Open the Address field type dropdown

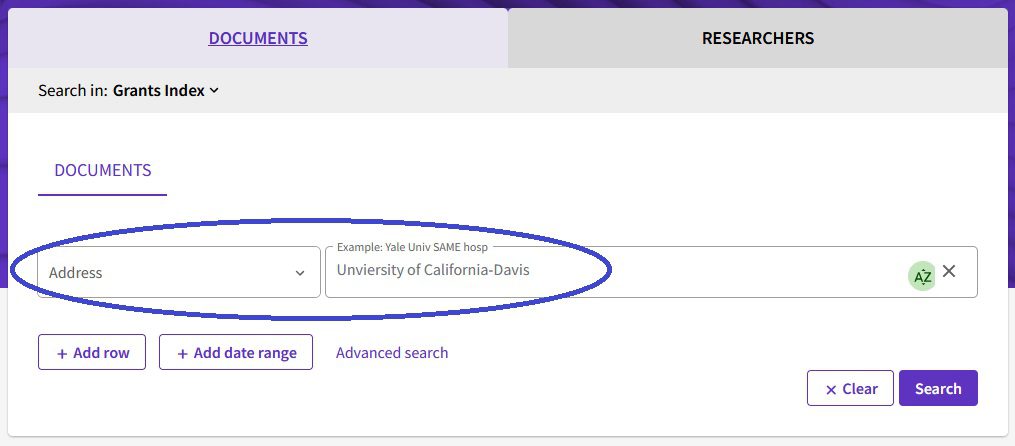coord(165,272)
